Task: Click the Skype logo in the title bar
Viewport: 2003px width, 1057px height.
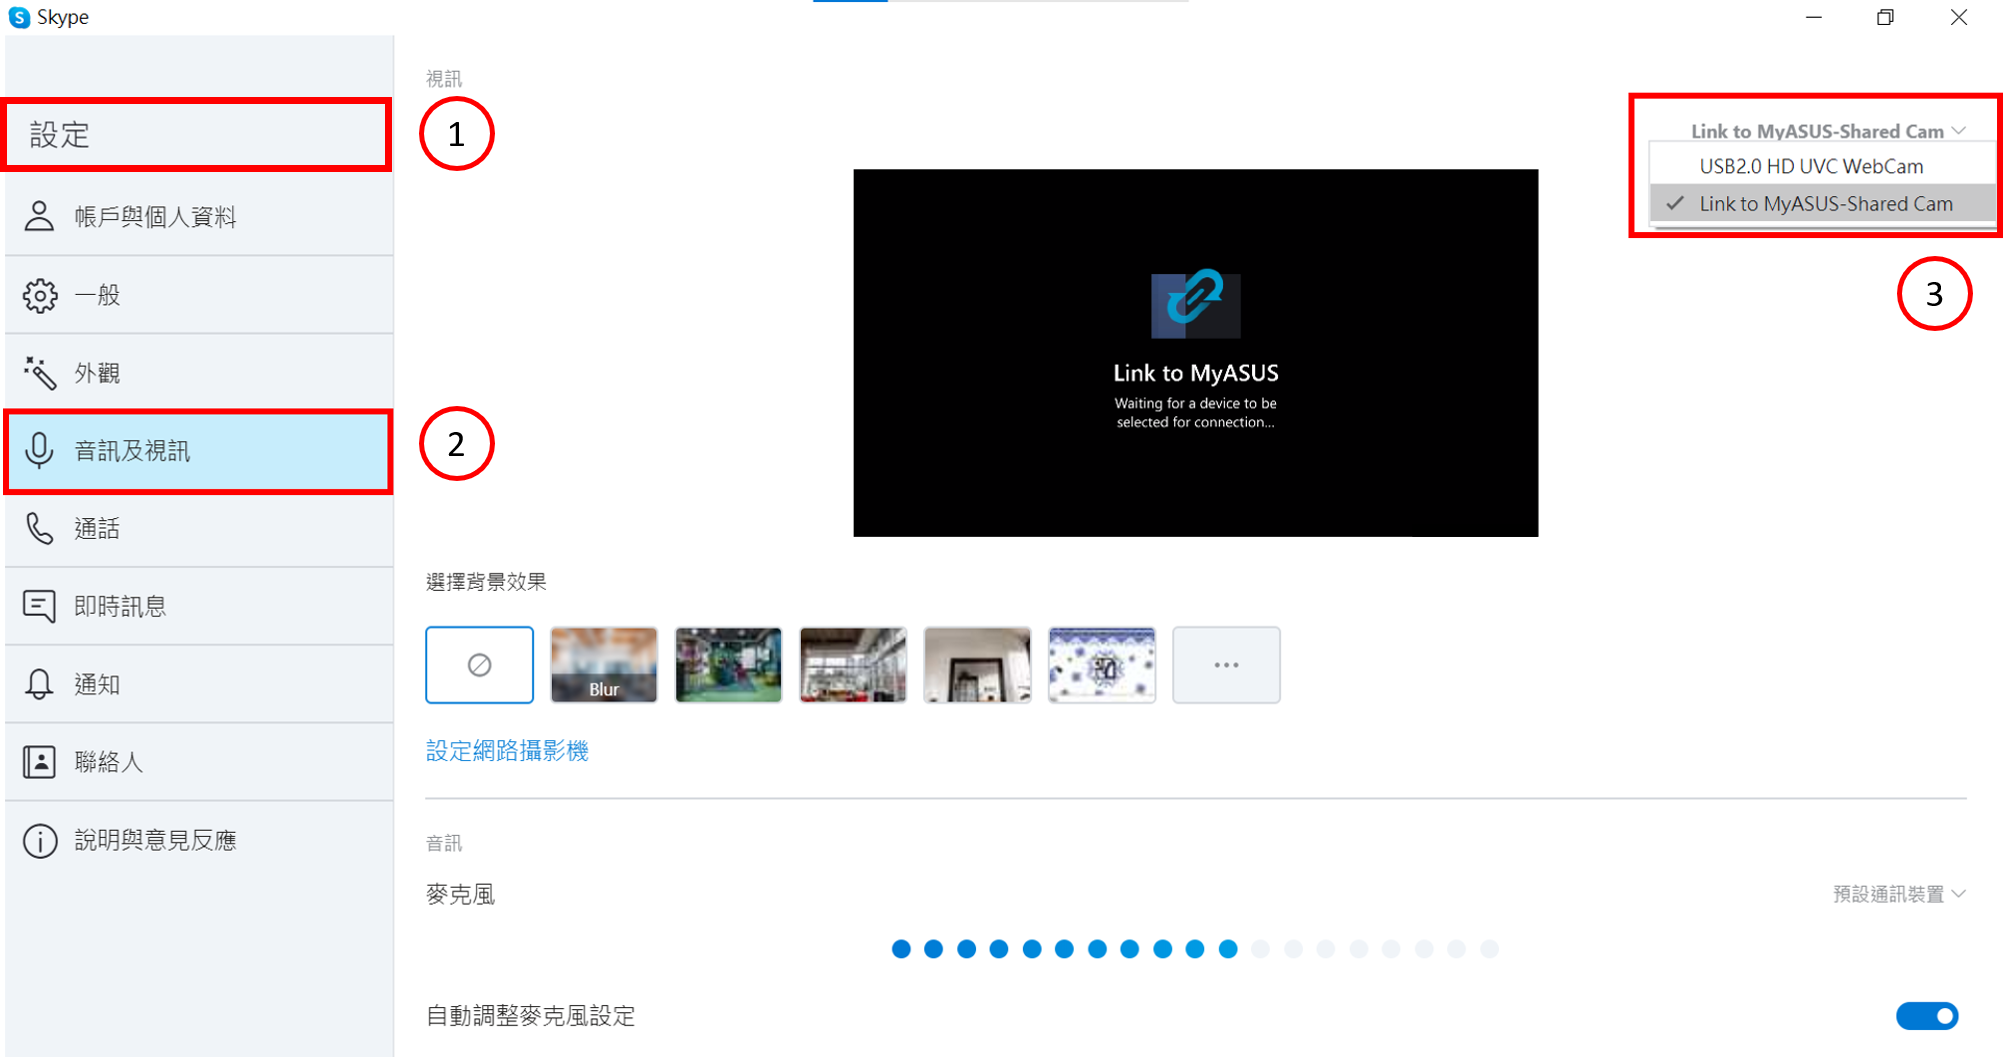Action: 19,17
